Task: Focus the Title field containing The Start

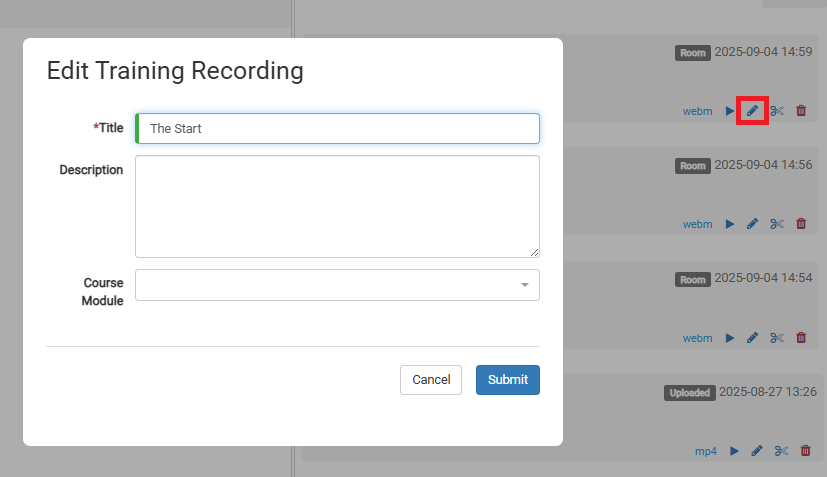Action: [x=337, y=128]
